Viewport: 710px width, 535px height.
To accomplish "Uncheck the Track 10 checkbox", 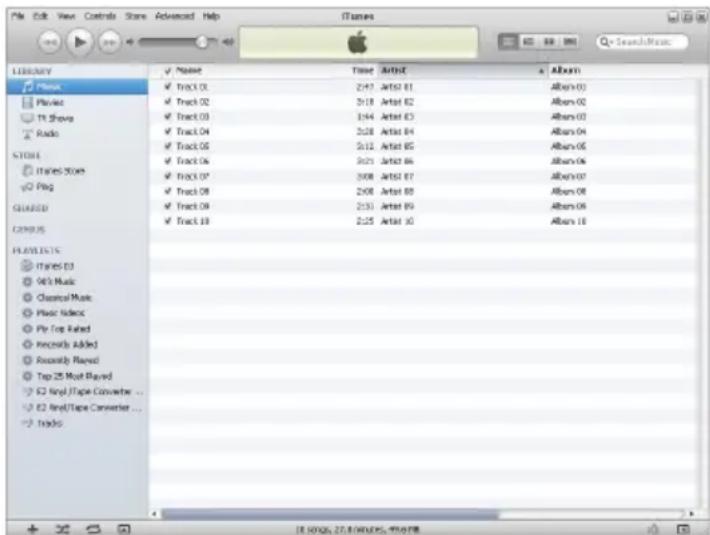I will 168,221.
